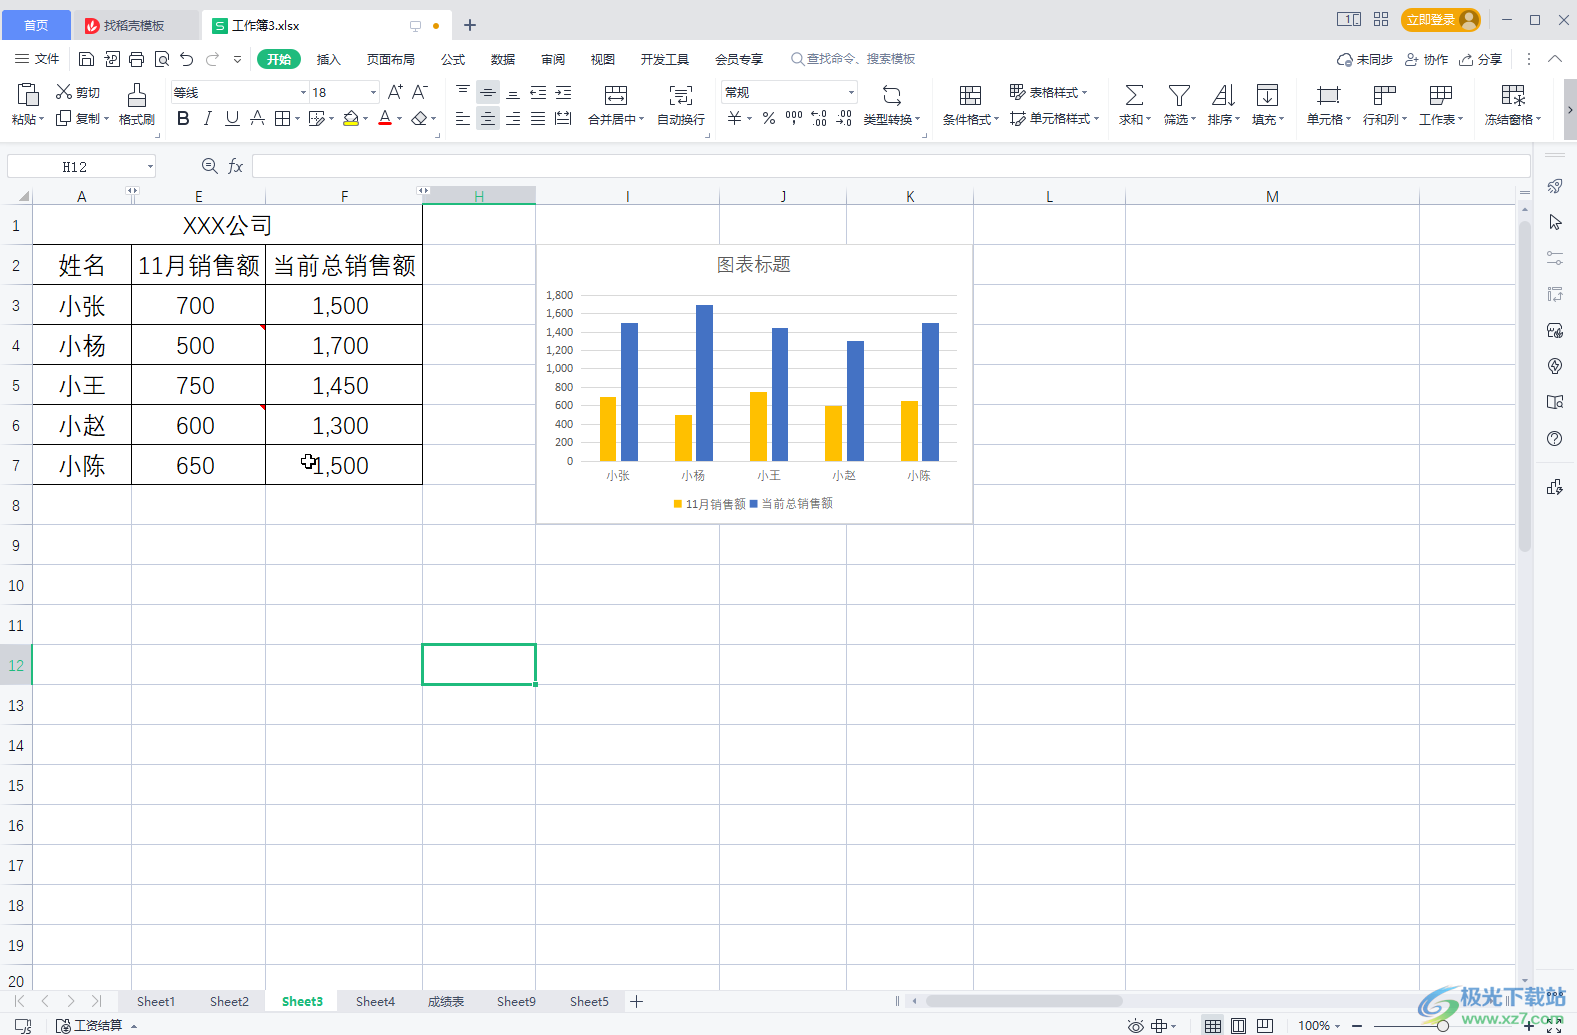Open the Page Layout (页面布局) tab
Screen dimensions: 1577x1035
tap(391, 59)
